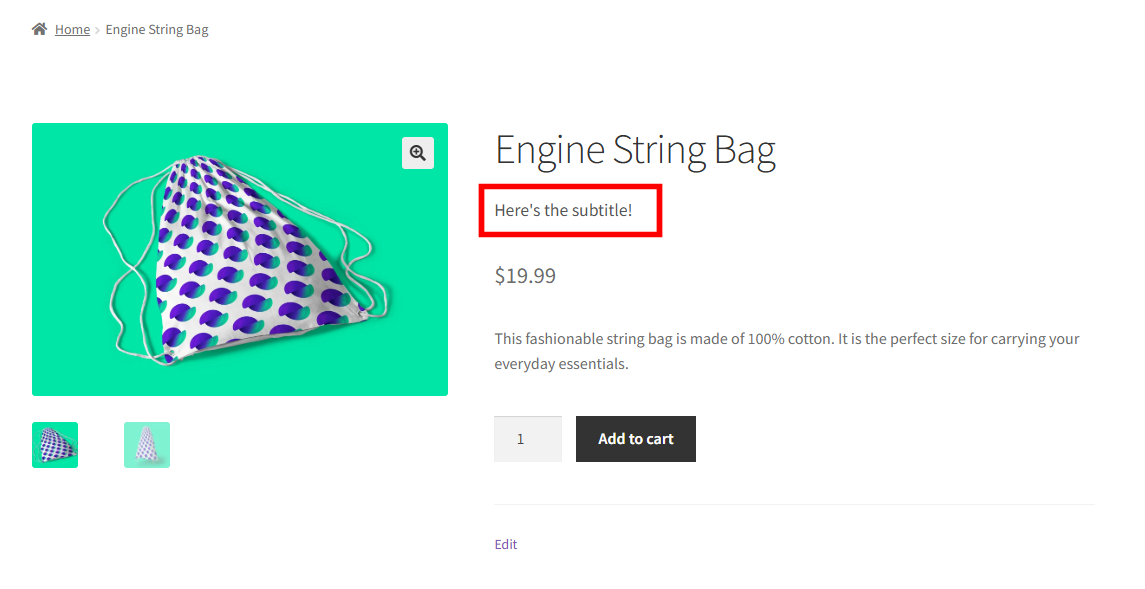1145x589 pixels.
Task: Click the drawstring bag inside the first thumbnail
Action: 55,444
